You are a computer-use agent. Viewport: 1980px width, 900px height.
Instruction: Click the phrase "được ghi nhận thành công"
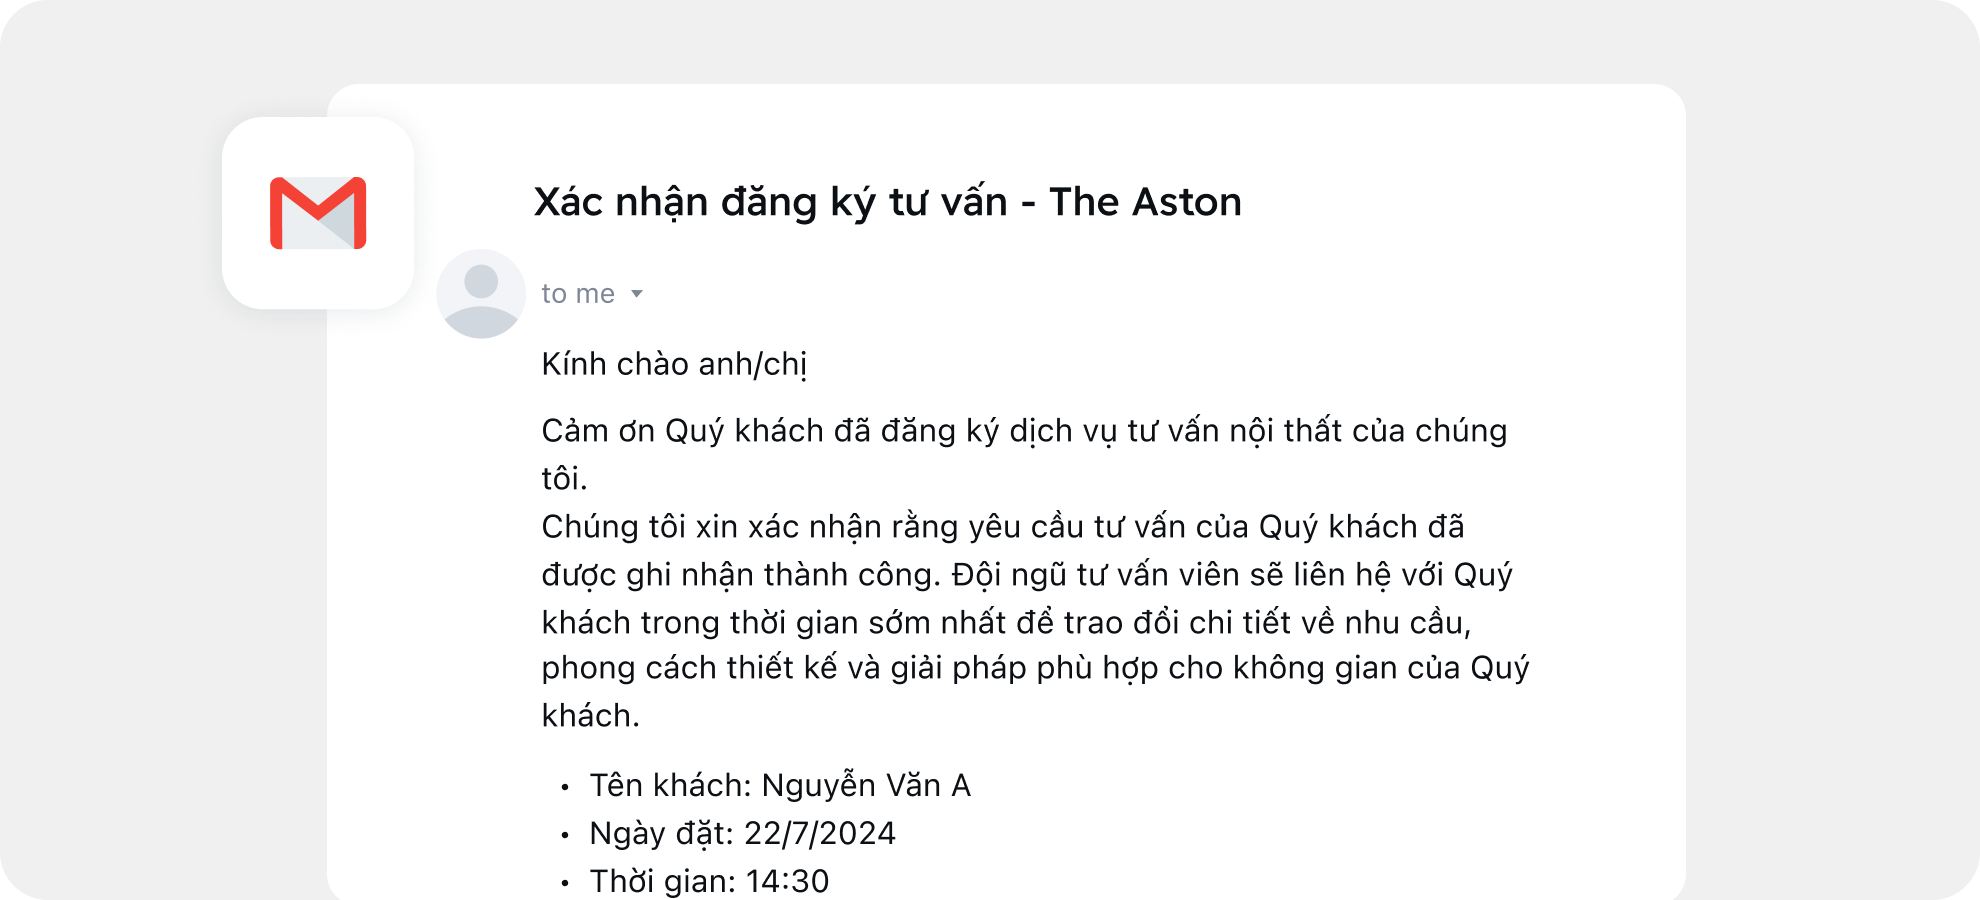point(740,575)
